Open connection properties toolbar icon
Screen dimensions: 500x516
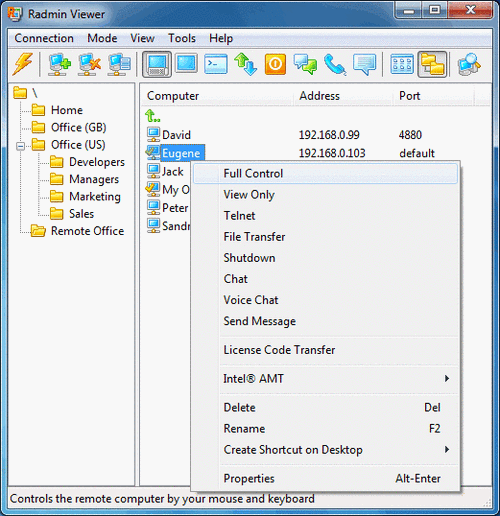point(119,64)
